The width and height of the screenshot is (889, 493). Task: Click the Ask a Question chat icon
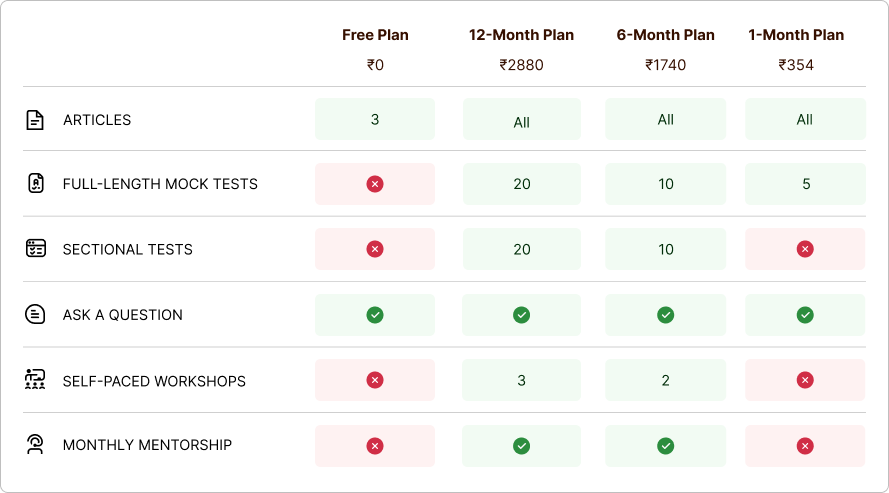[35, 314]
